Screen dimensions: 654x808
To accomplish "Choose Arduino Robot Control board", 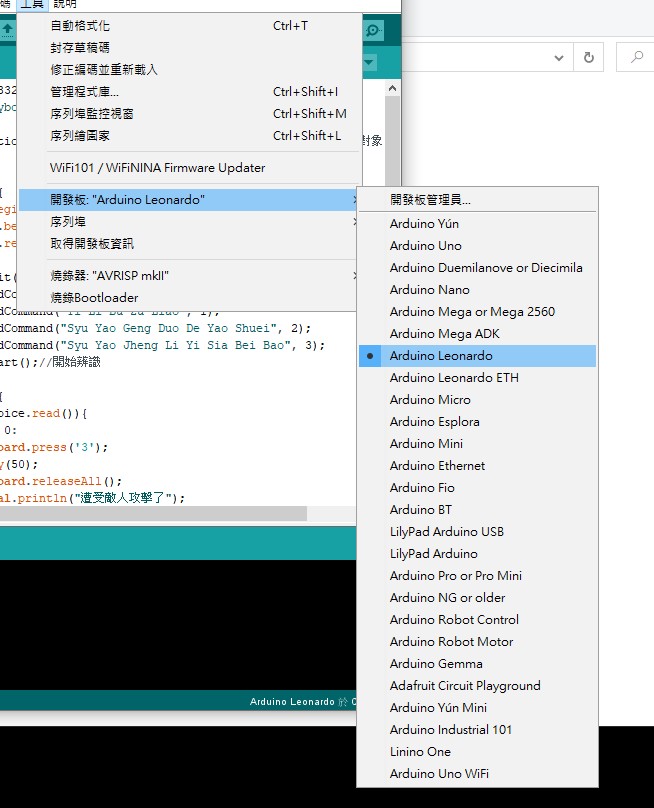I will pyautogui.click(x=477, y=620).
